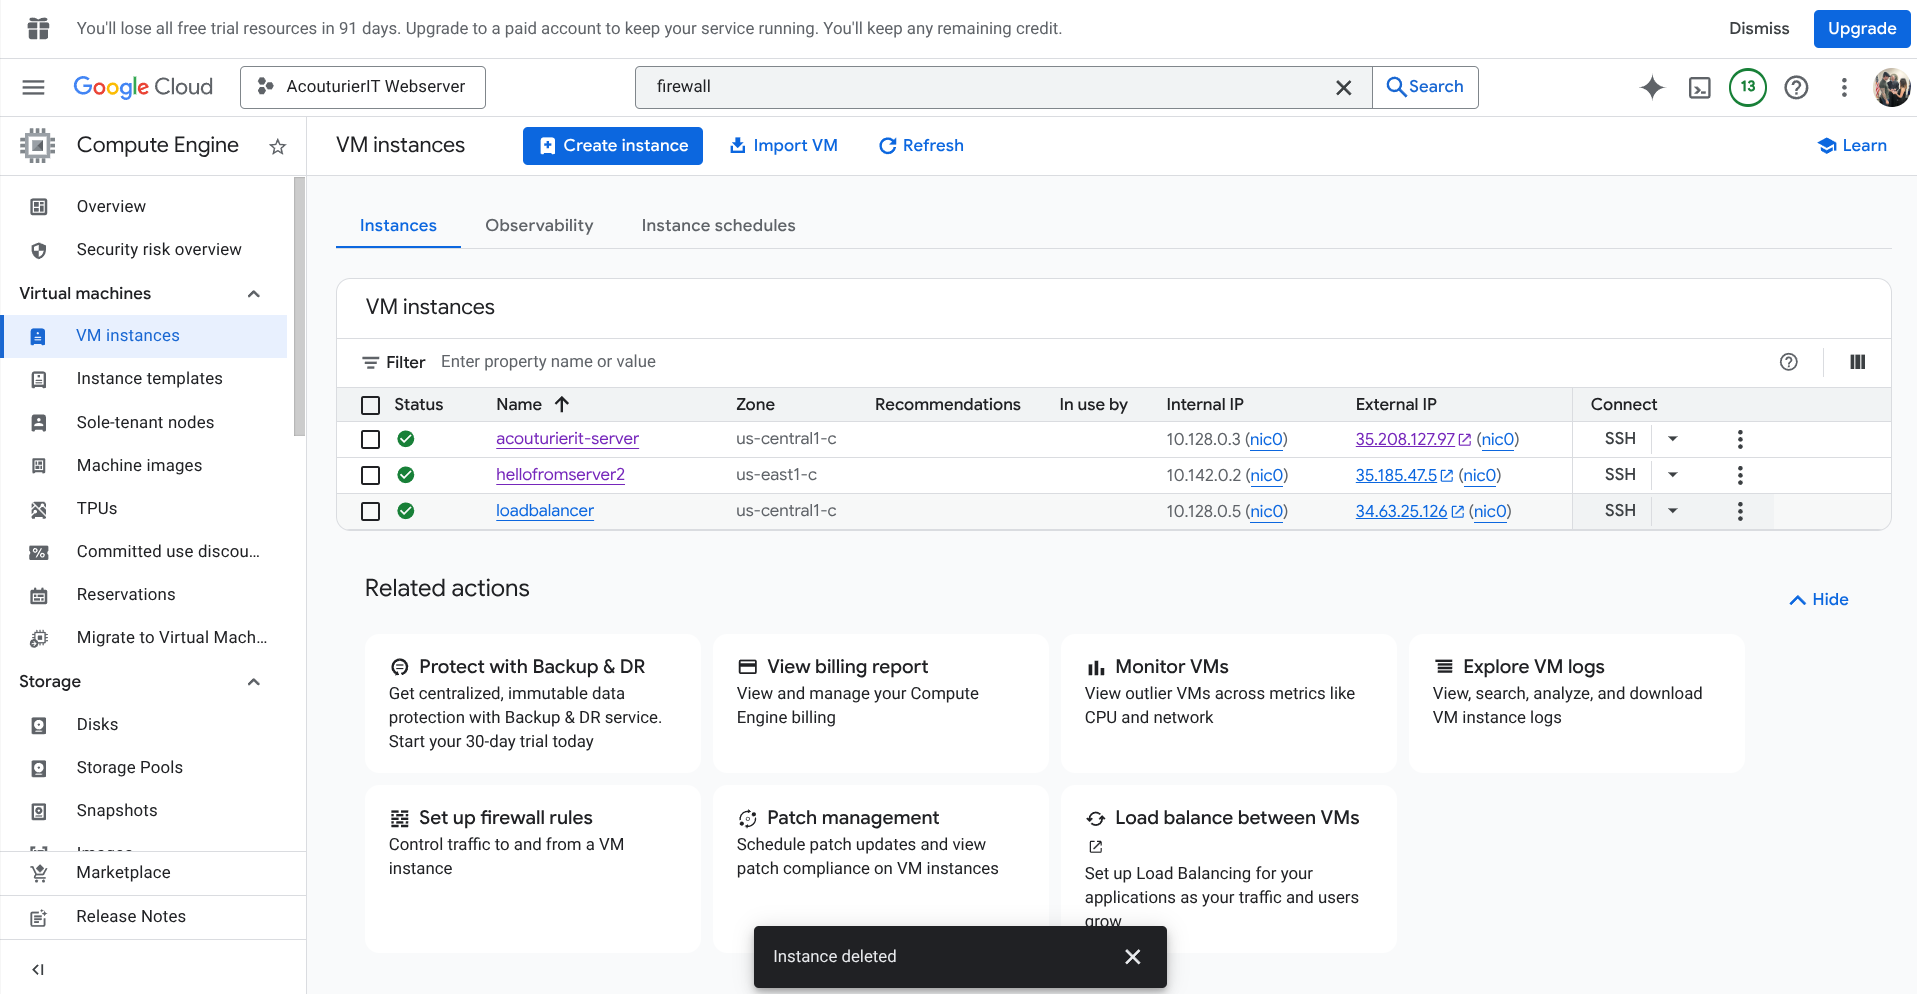The height and width of the screenshot is (994, 1917).
Task: Expand SSH options dropdown for acouturierit-server
Action: pyautogui.click(x=1672, y=439)
